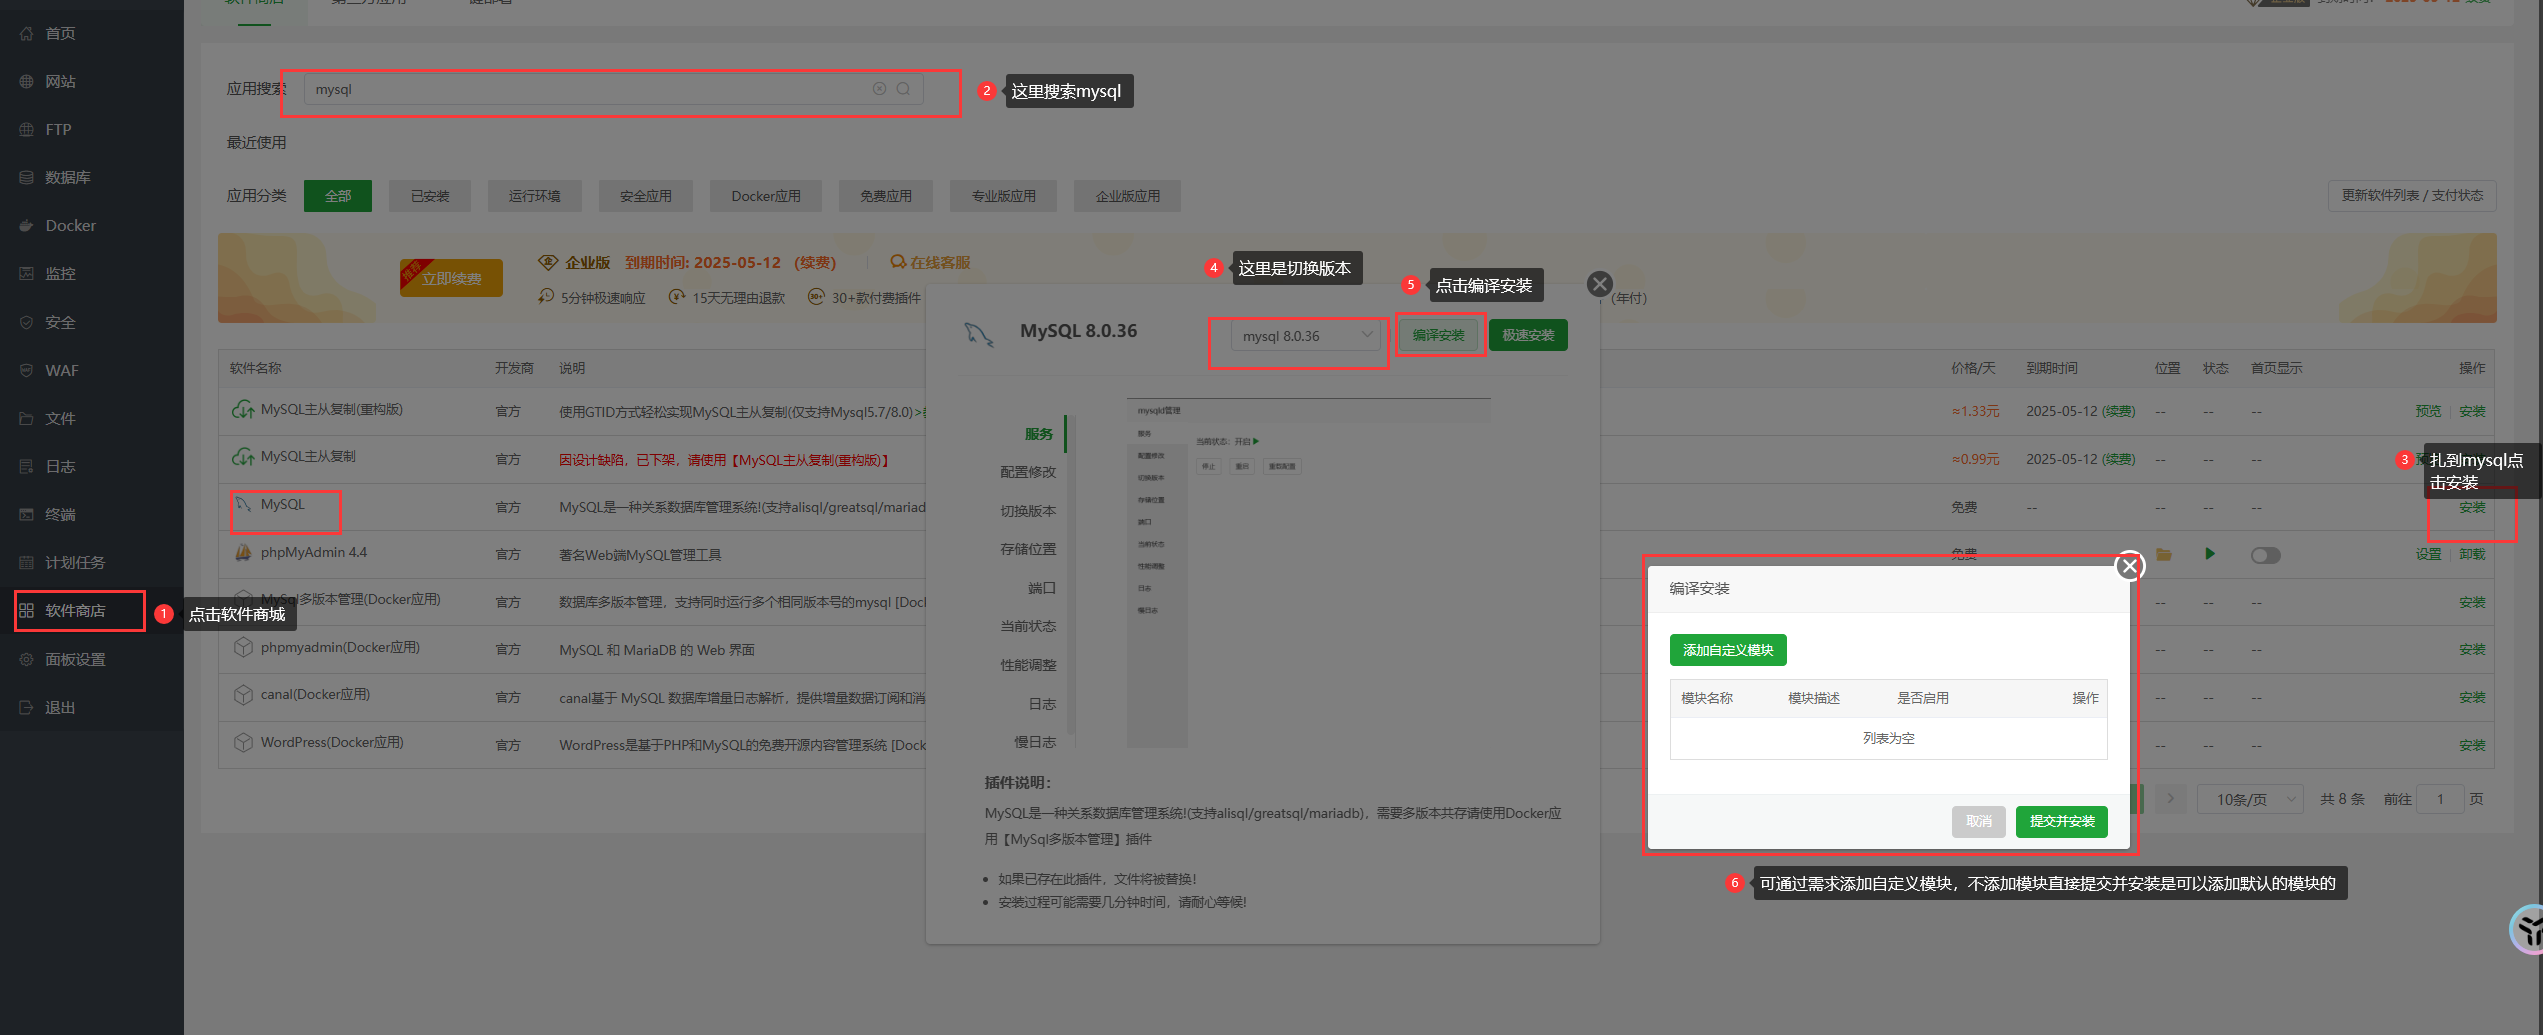
Task: Click the 立即续费 renew now button
Action: click(x=451, y=278)
